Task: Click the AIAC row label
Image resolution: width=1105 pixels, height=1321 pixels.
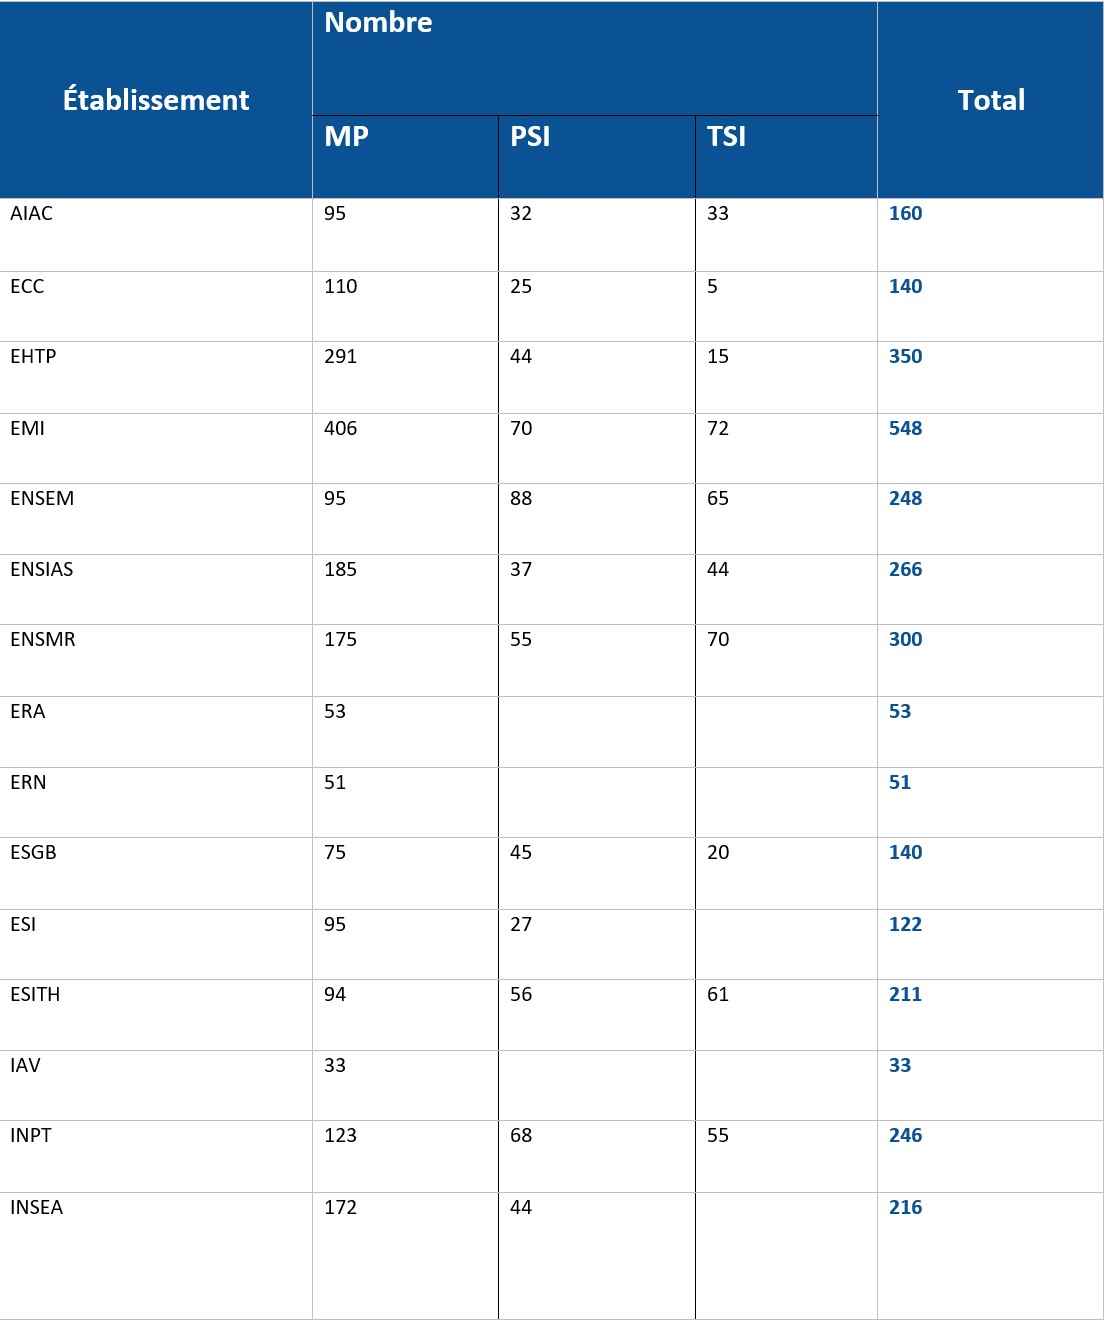Action: (x=31, y=213)
